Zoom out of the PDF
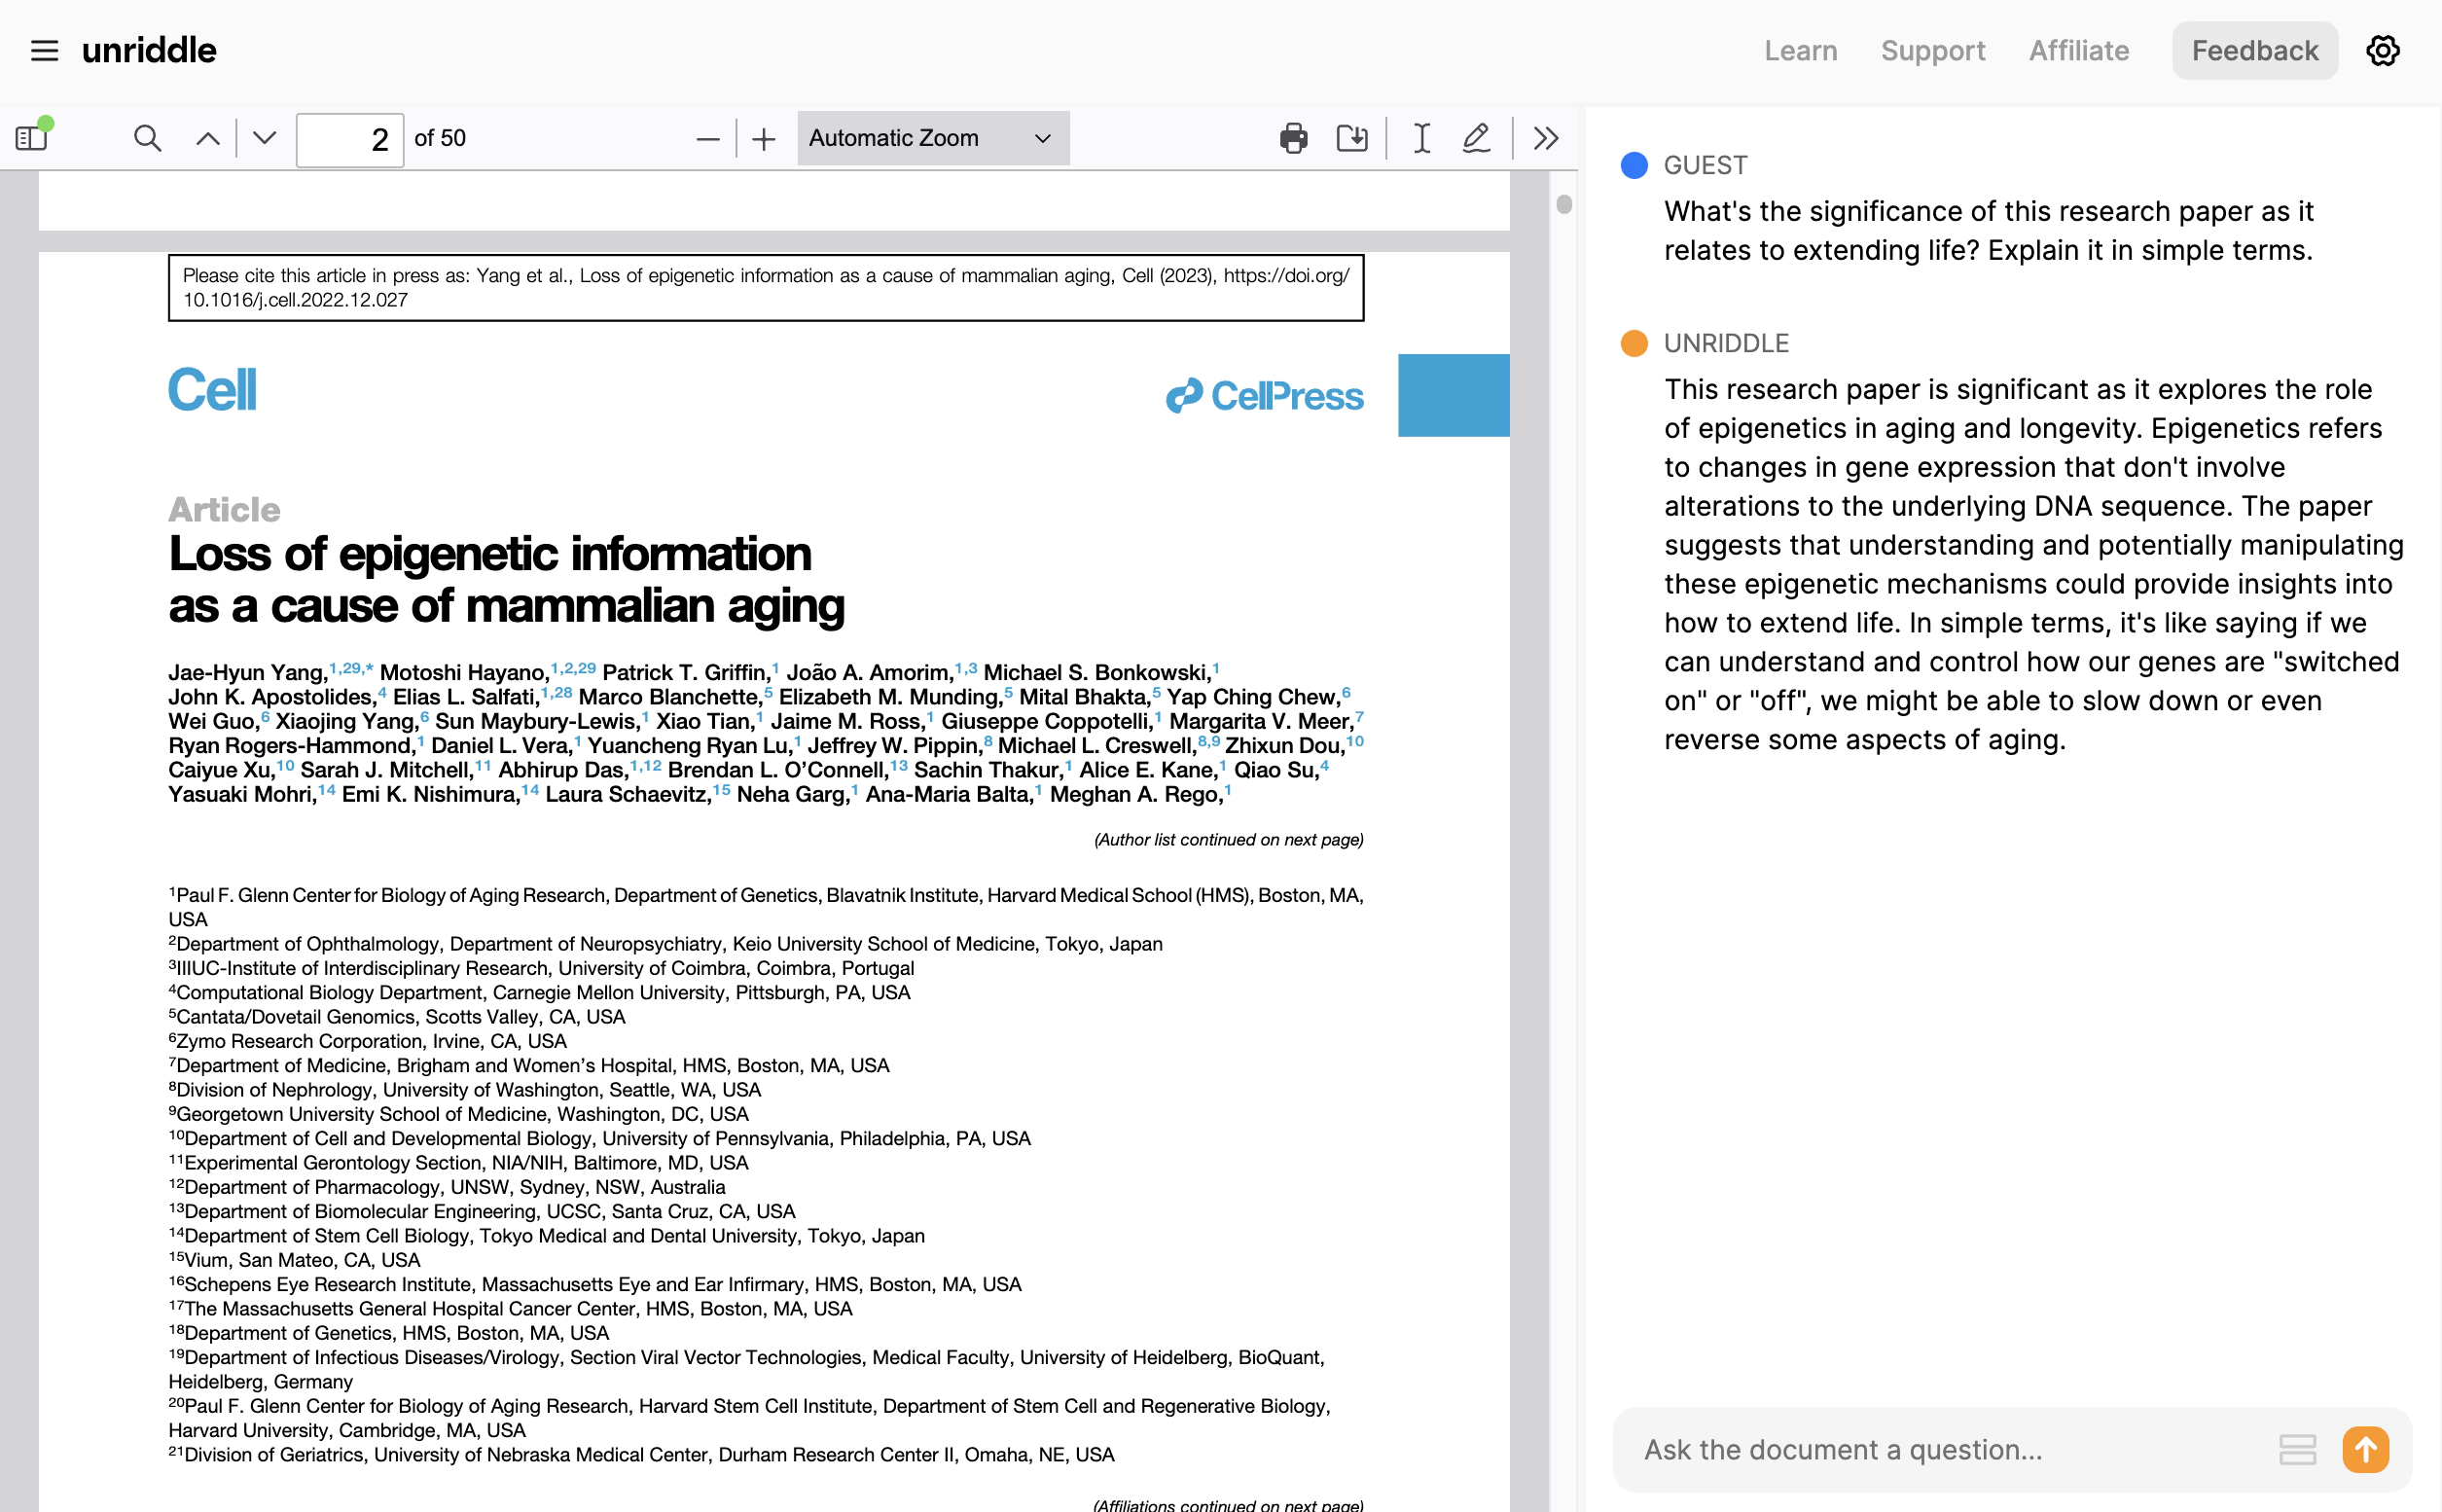 pyautogui.click(x=707, y=139)
